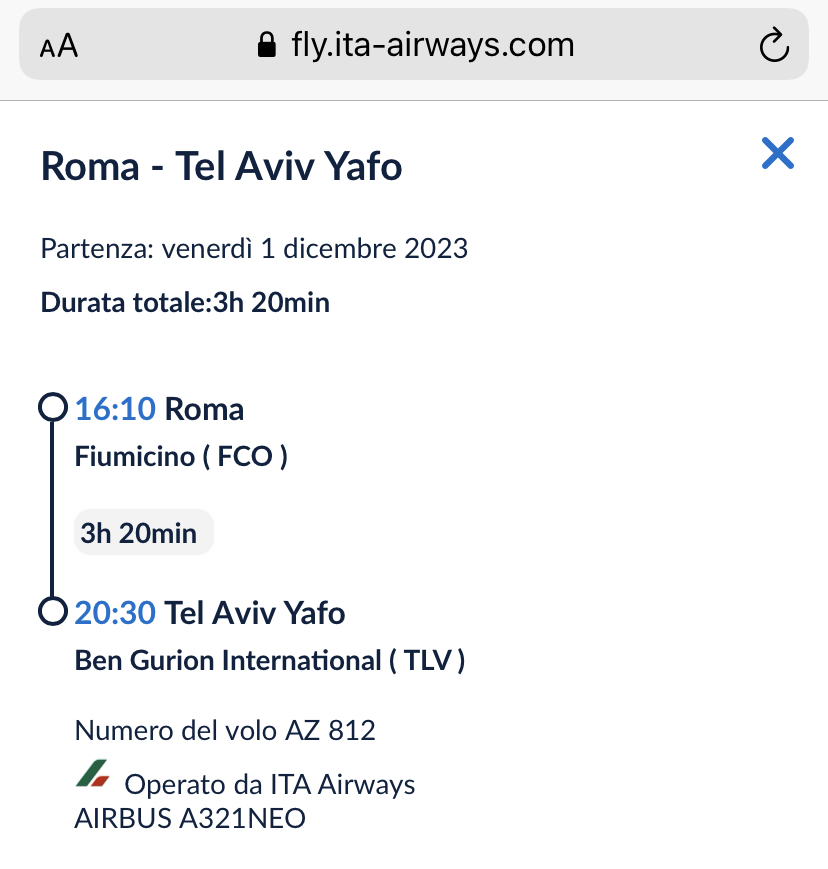Tap the reload page icon
Screen dimensions: 828x869
click(774, 46)
